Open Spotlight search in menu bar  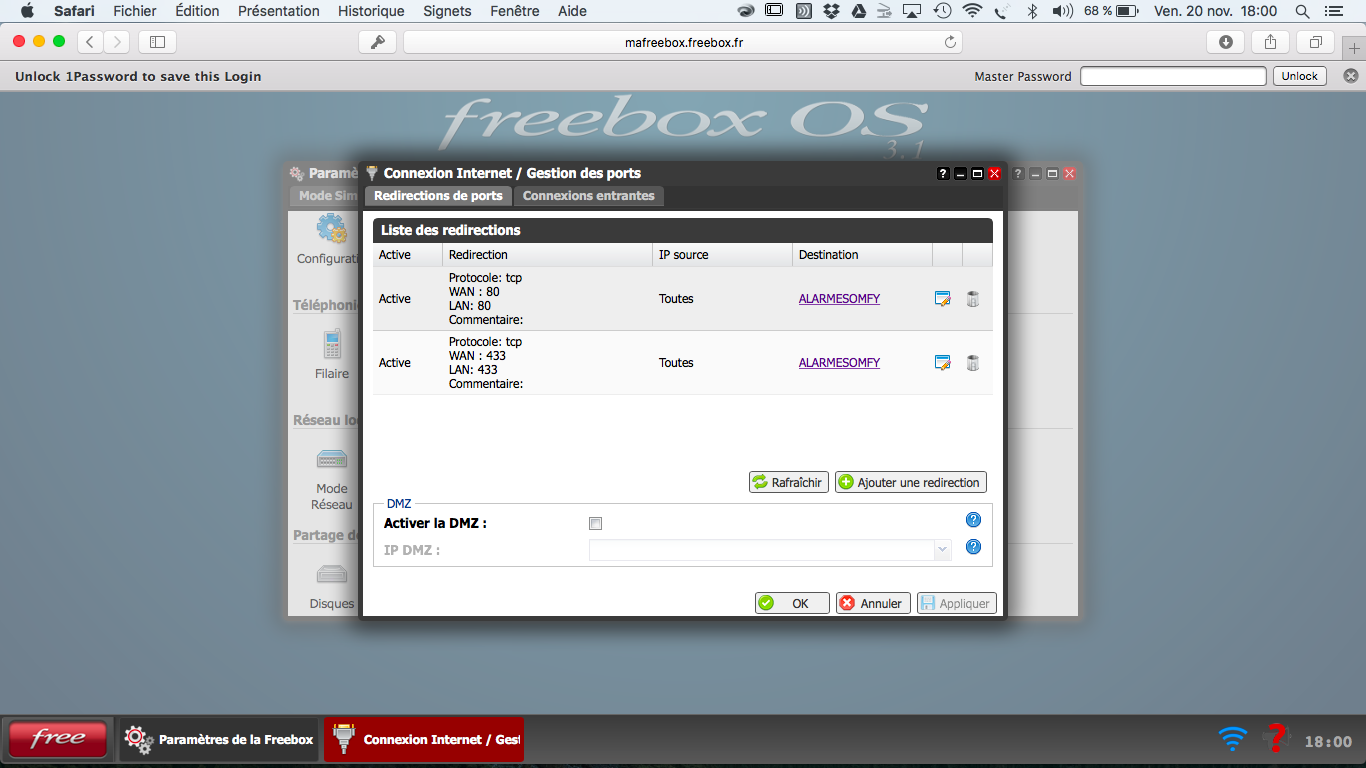pyautogui.click(x=1302, y=11)
